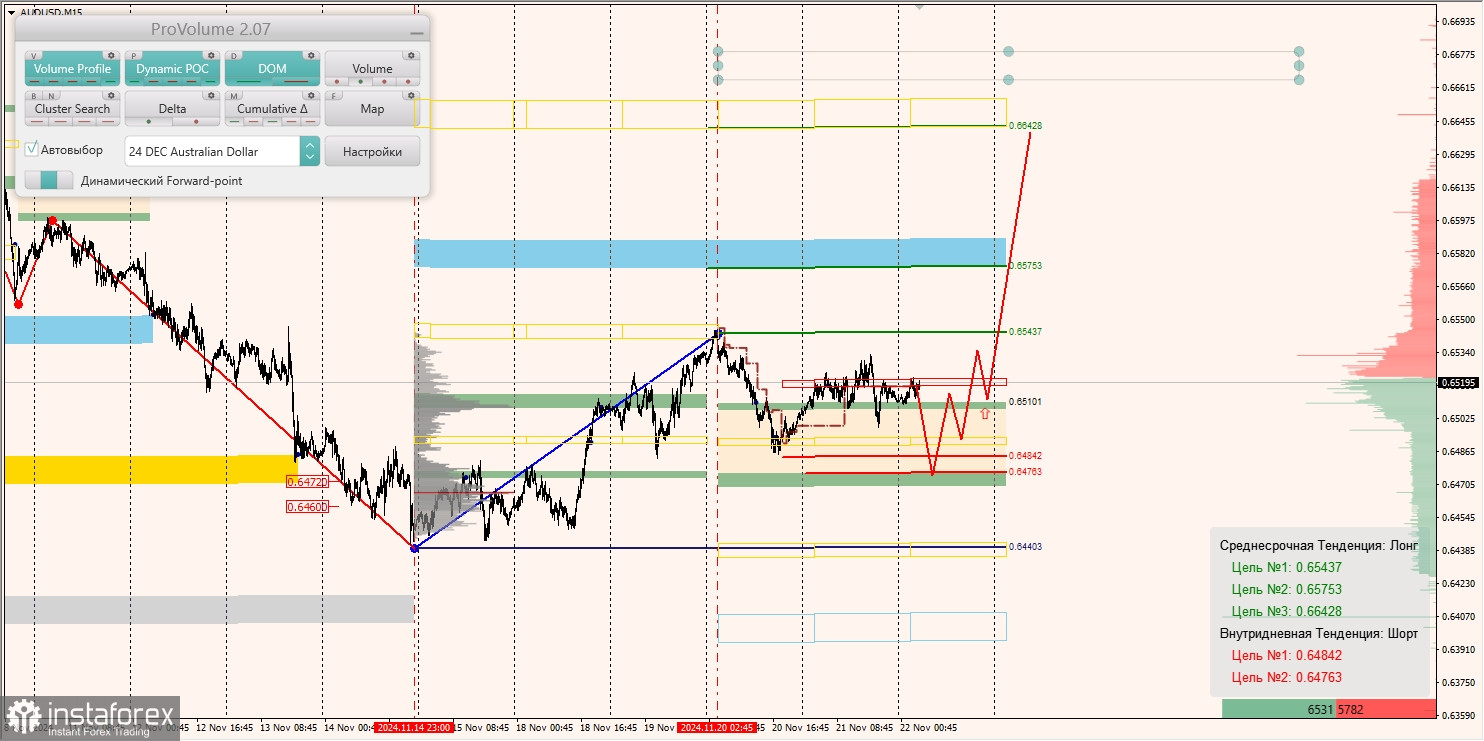Click Цель №2: 0.64763 in the forecast box
The height and width of the screenshot is (741, 1484).
(1287, 677)
